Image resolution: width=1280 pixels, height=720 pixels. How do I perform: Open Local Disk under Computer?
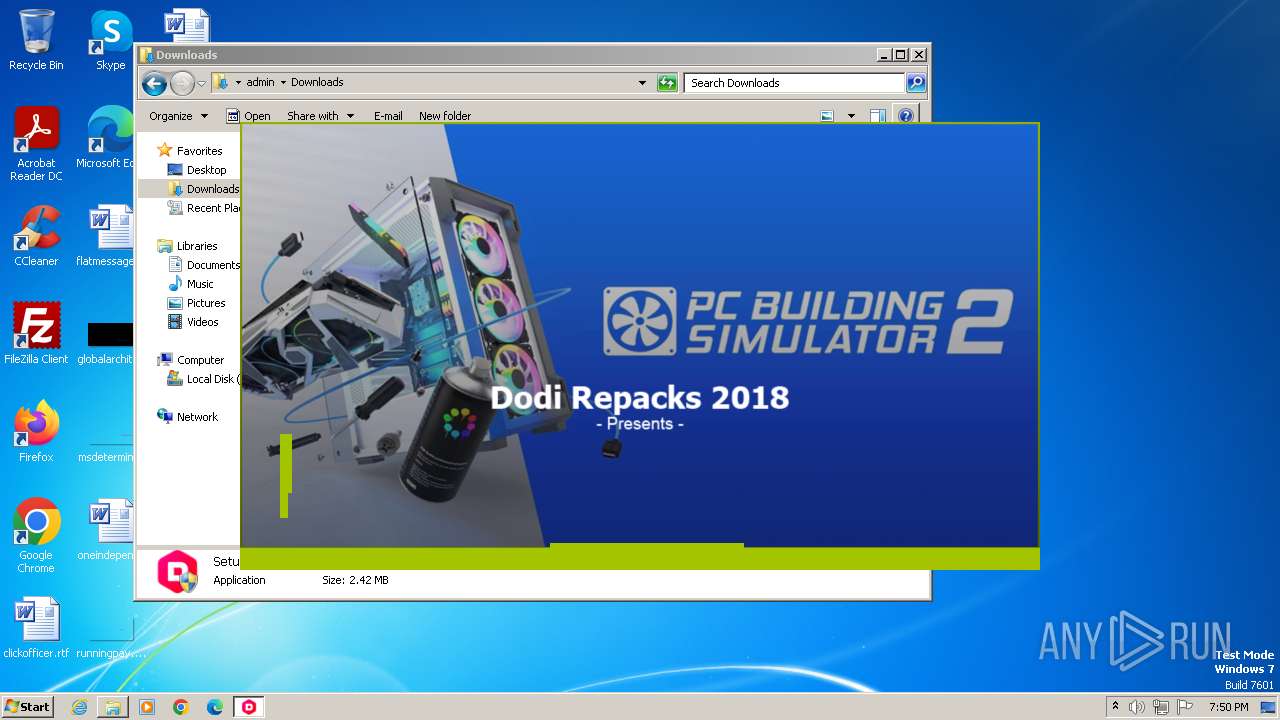pyautogui.click(x=204, y=379)
